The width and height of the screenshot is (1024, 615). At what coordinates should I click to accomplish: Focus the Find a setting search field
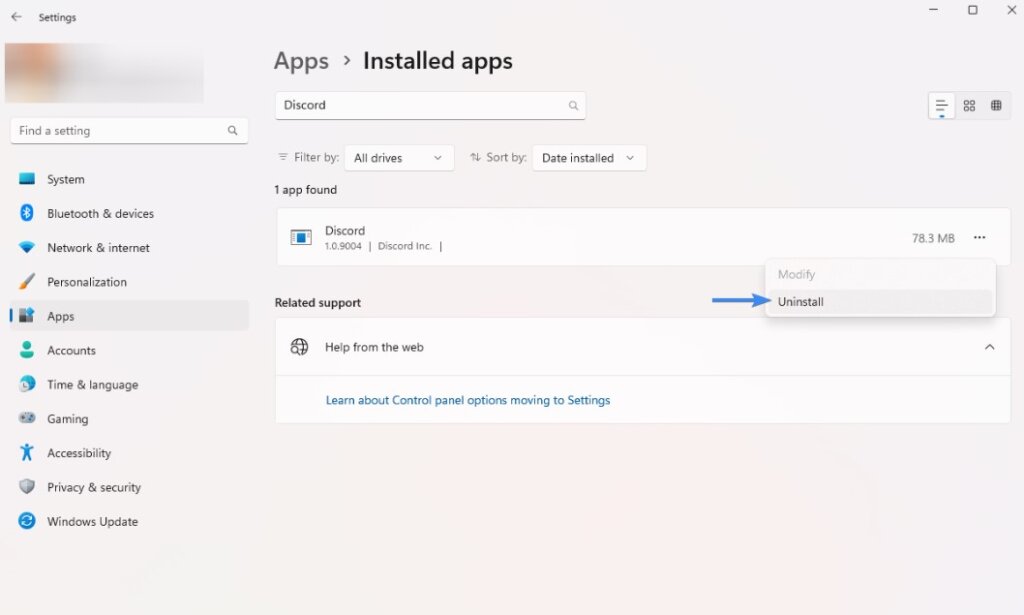[129, 131]
